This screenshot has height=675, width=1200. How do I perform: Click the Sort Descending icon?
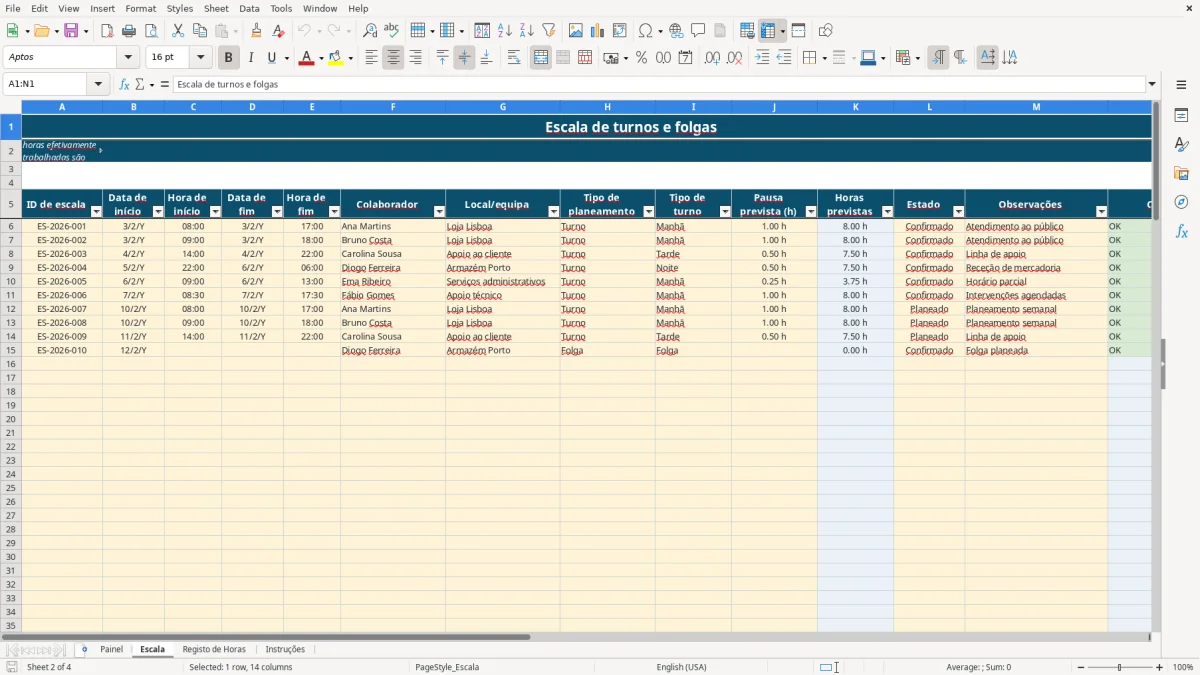tap(527, 31)
